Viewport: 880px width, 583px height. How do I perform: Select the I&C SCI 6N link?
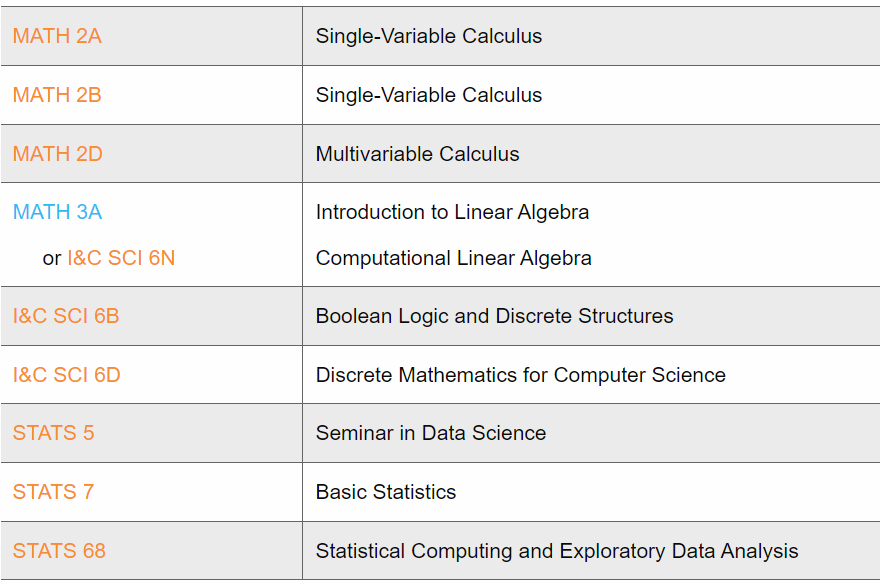[x=121, y=259]
